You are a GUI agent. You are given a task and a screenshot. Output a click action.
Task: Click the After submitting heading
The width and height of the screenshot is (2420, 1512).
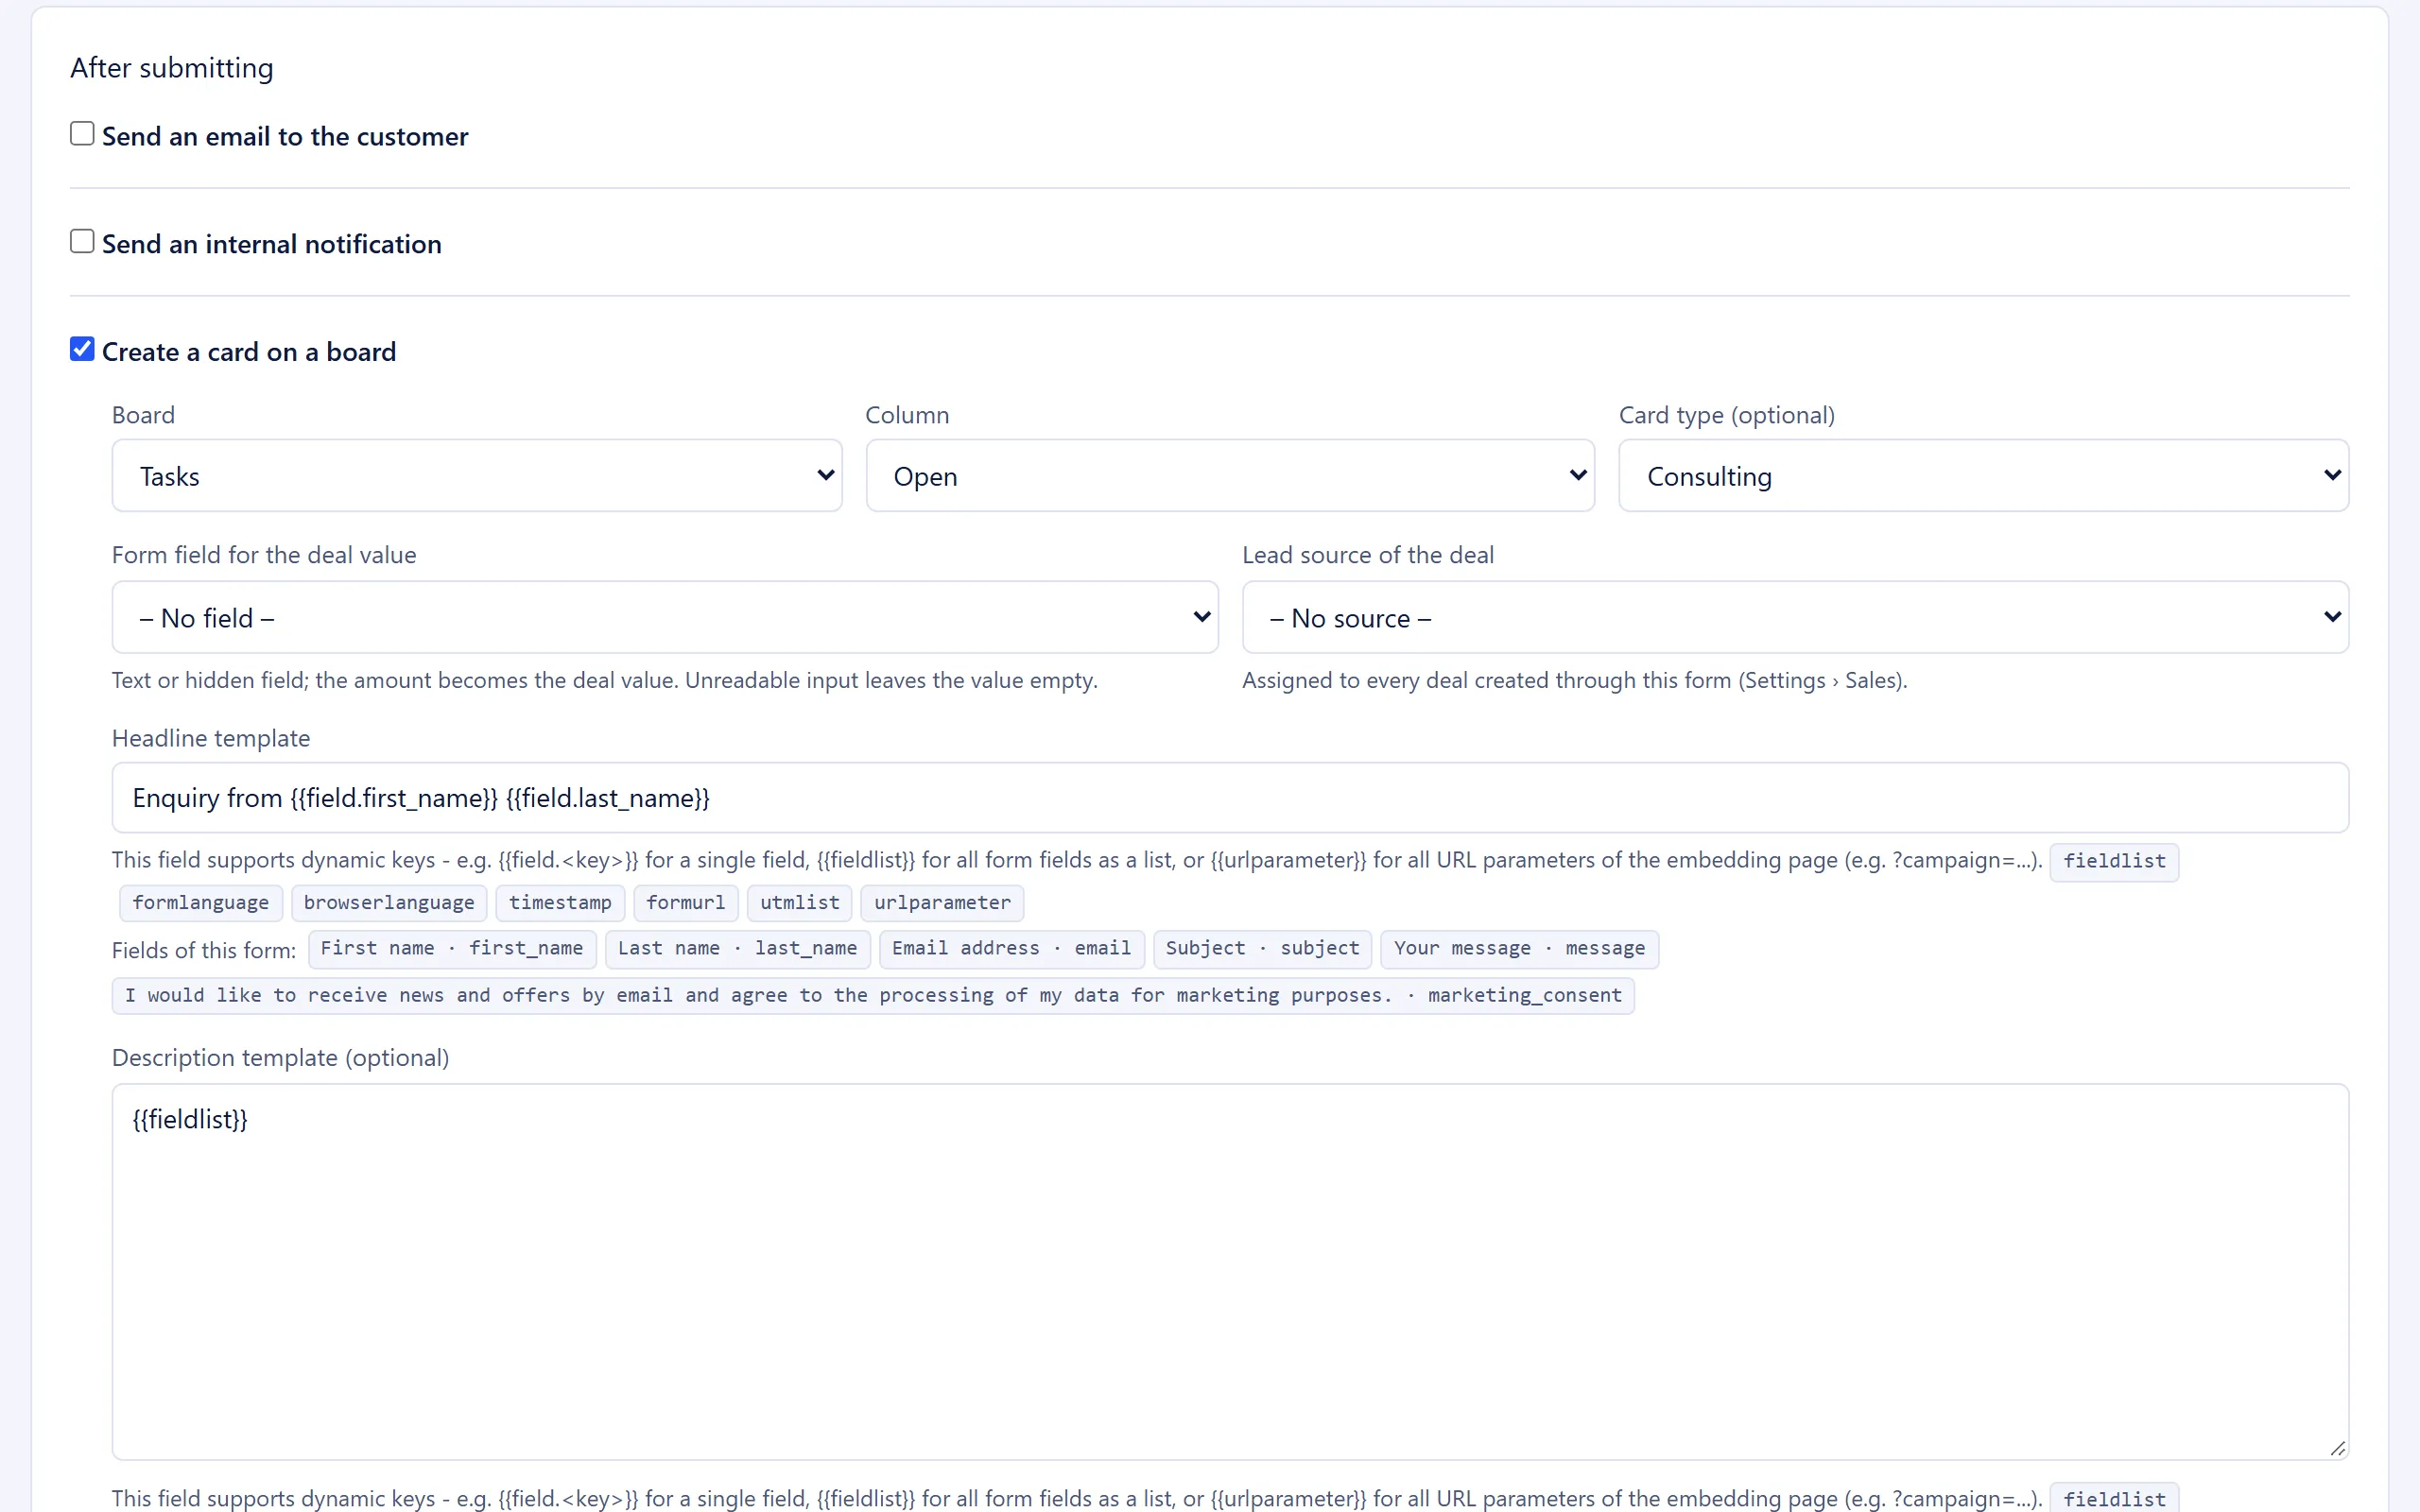tap(172, 68)
